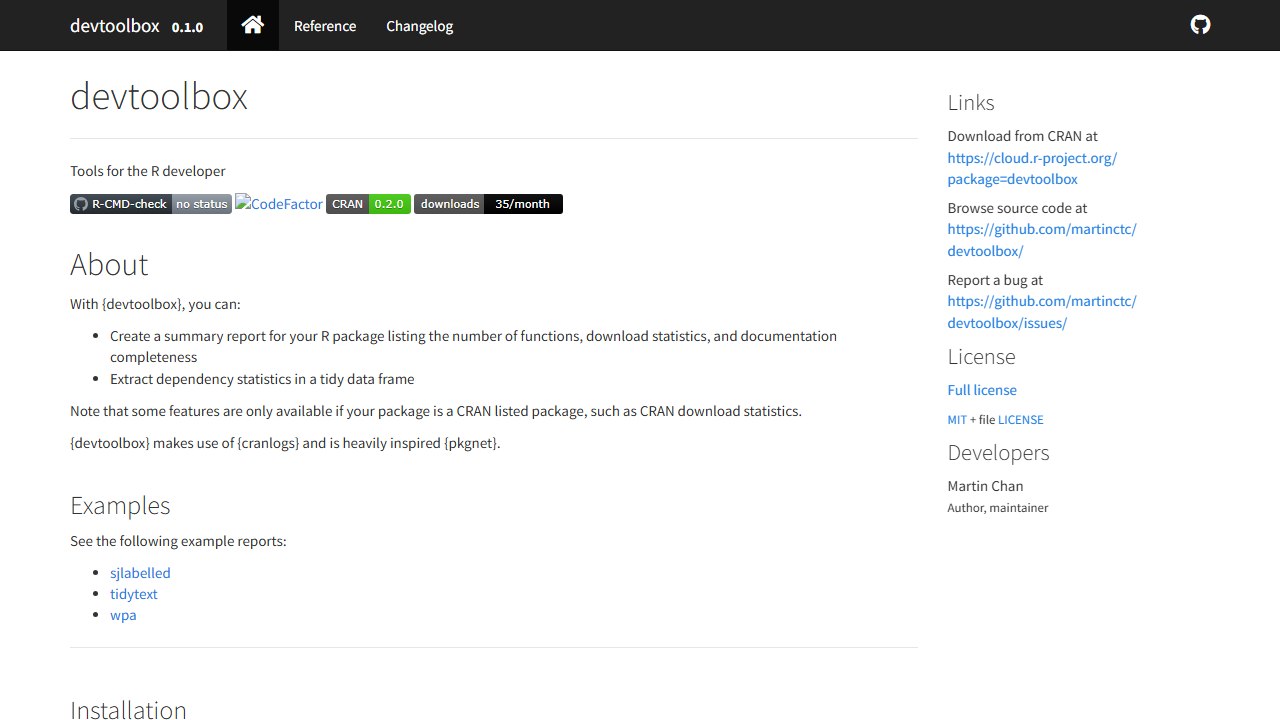Open the wpa example report
The width and height of the screenshot is (1280, 720).
tap(123, 615)
